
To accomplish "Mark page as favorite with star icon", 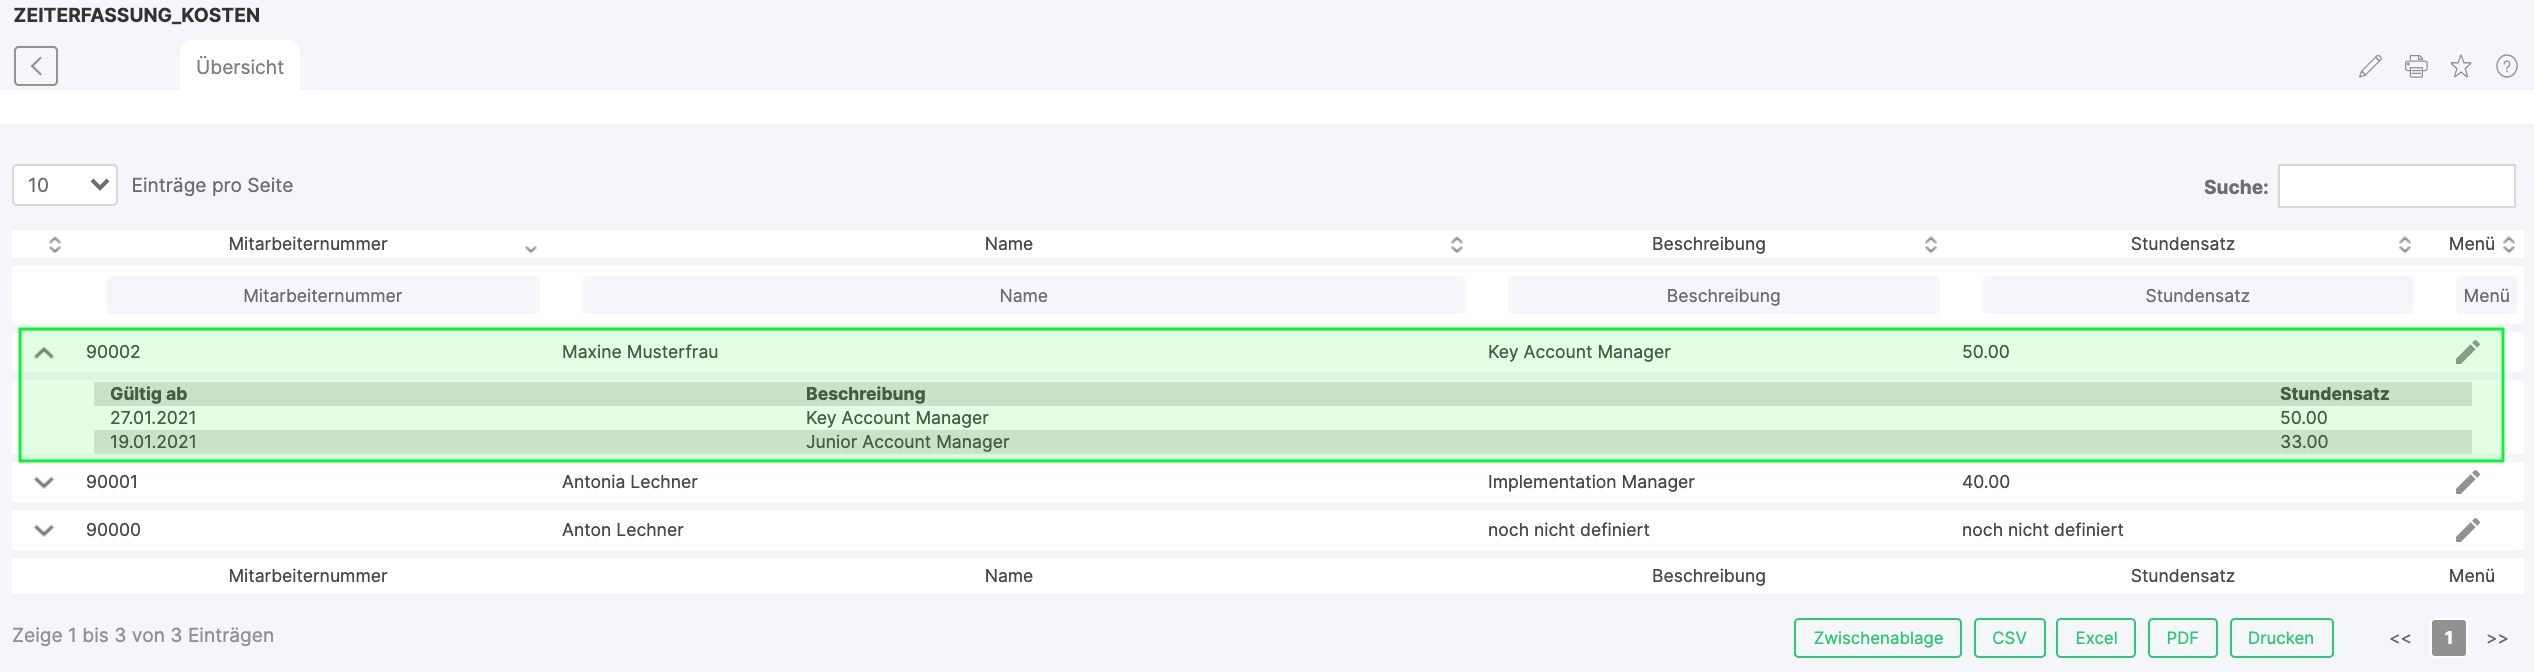I will [2461, 67].
